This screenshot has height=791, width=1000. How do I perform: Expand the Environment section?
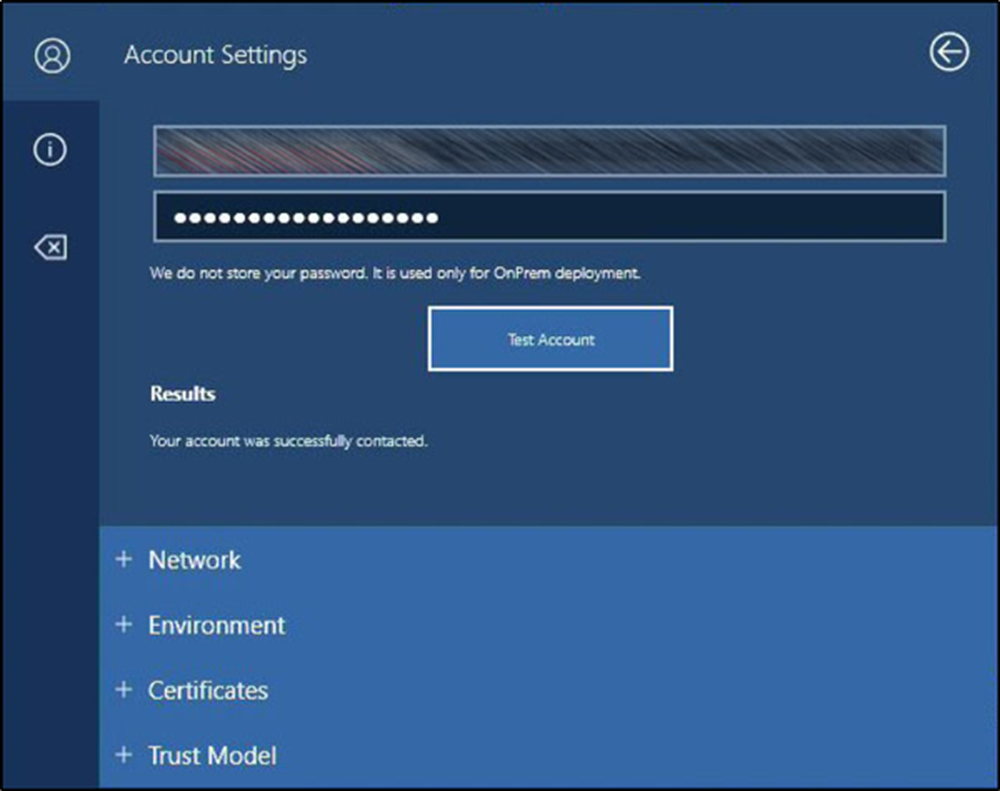coord(217,625)
